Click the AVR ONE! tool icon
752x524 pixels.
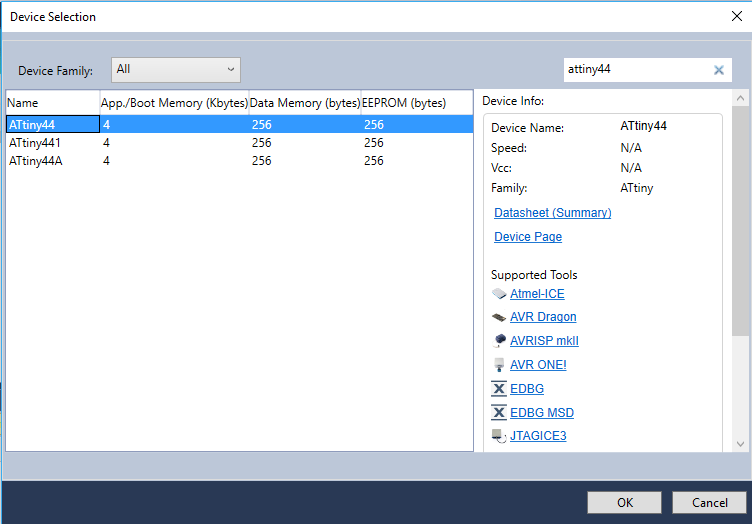[x=499, y=365]
